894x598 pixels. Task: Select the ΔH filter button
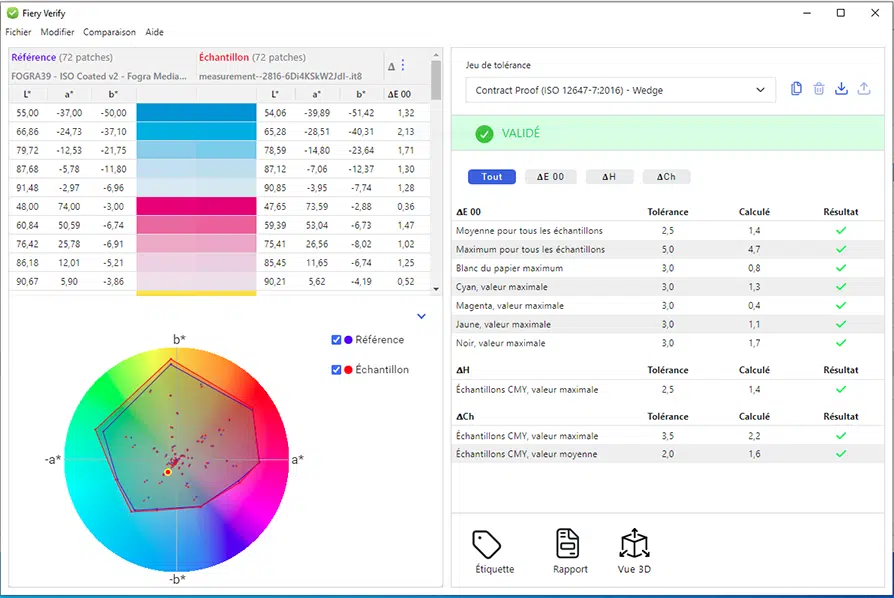coord(609,177)
